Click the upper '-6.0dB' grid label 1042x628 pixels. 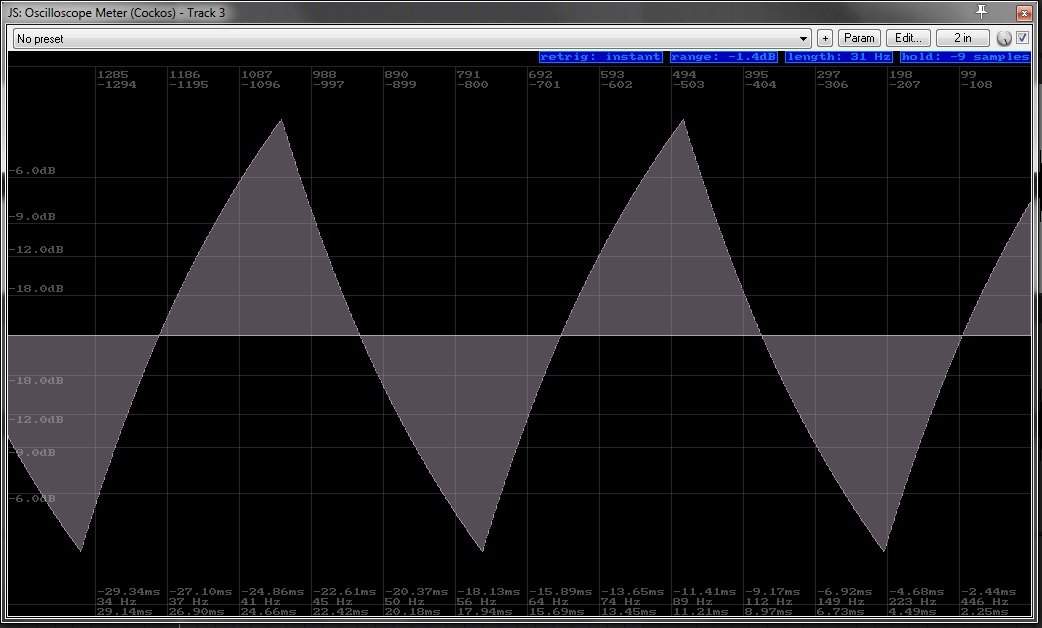(33, 171)
